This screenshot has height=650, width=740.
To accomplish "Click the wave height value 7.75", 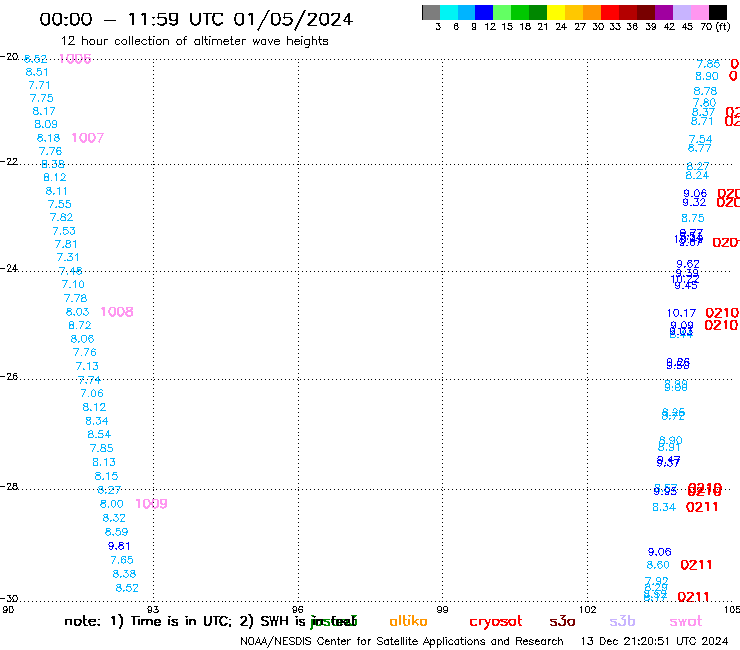I will [x=42, y=98].
